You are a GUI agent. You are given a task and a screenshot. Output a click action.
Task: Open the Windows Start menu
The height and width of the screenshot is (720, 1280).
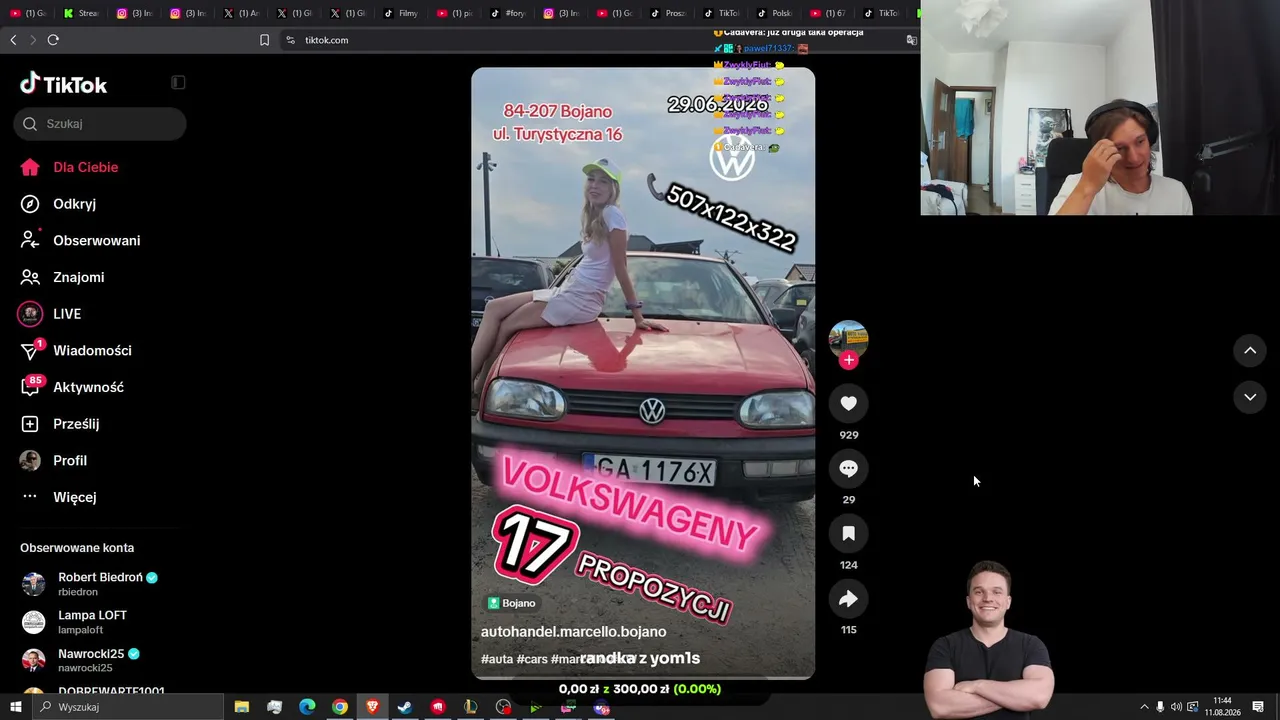click(15, 707)
